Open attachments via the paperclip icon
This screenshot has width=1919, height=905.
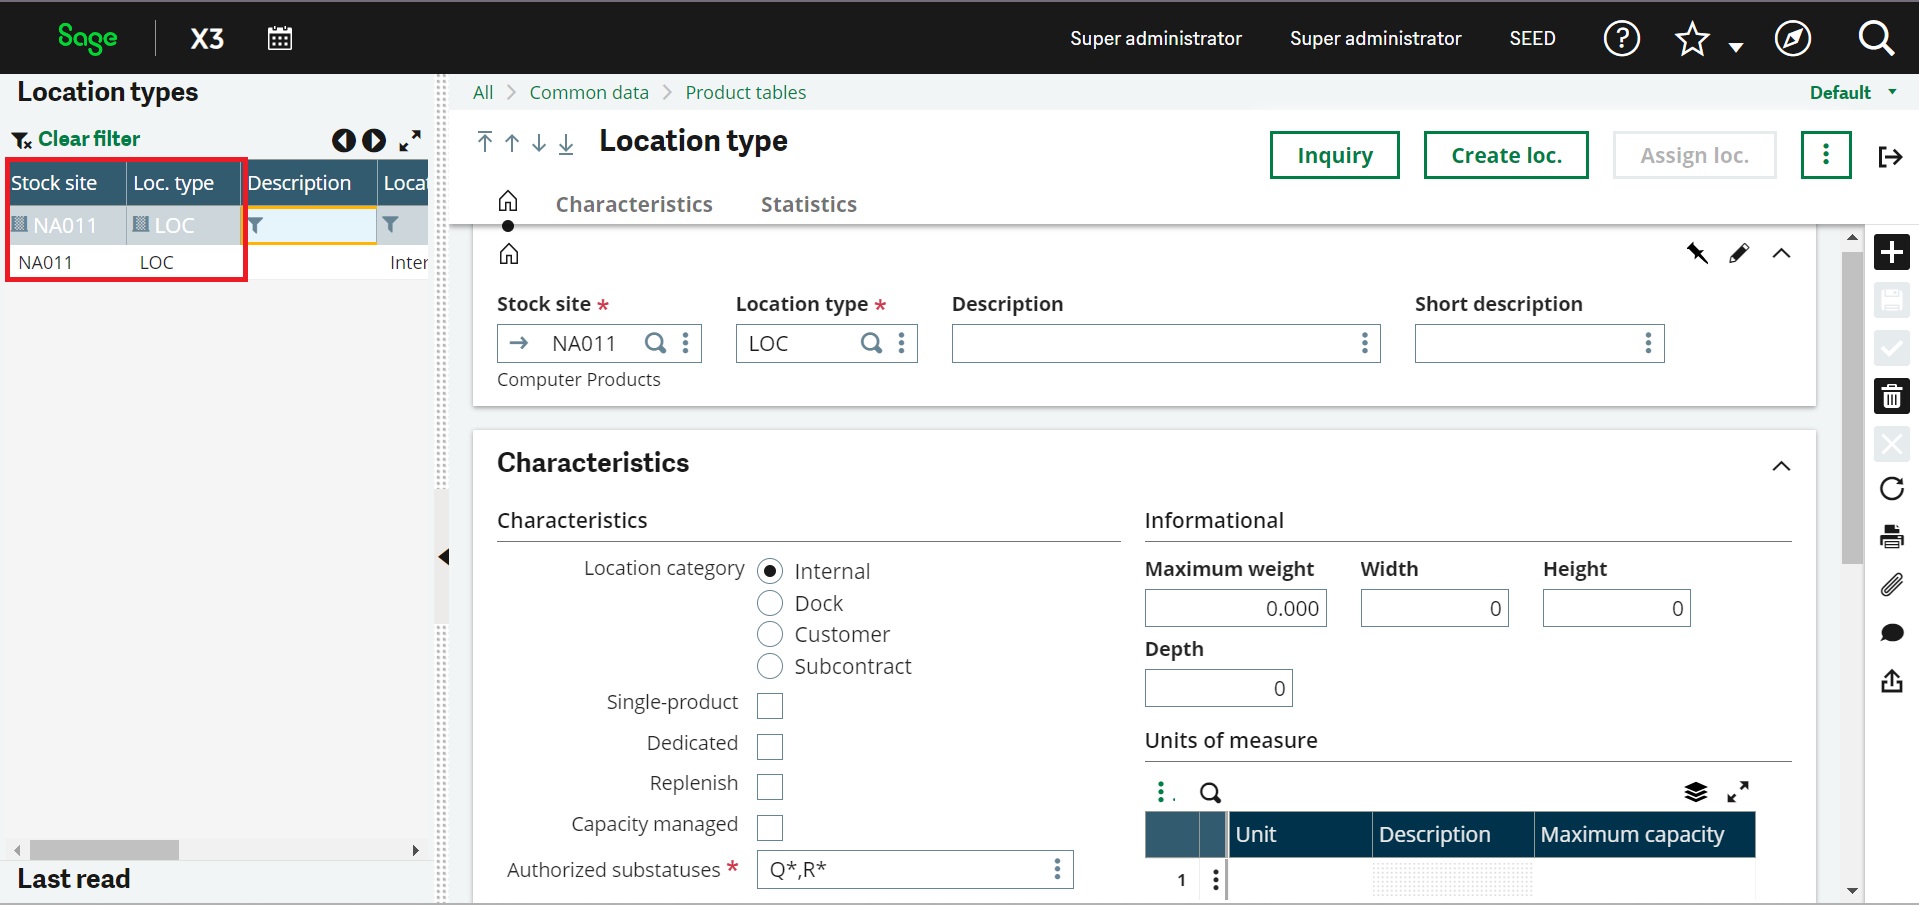coord(1891,585)
